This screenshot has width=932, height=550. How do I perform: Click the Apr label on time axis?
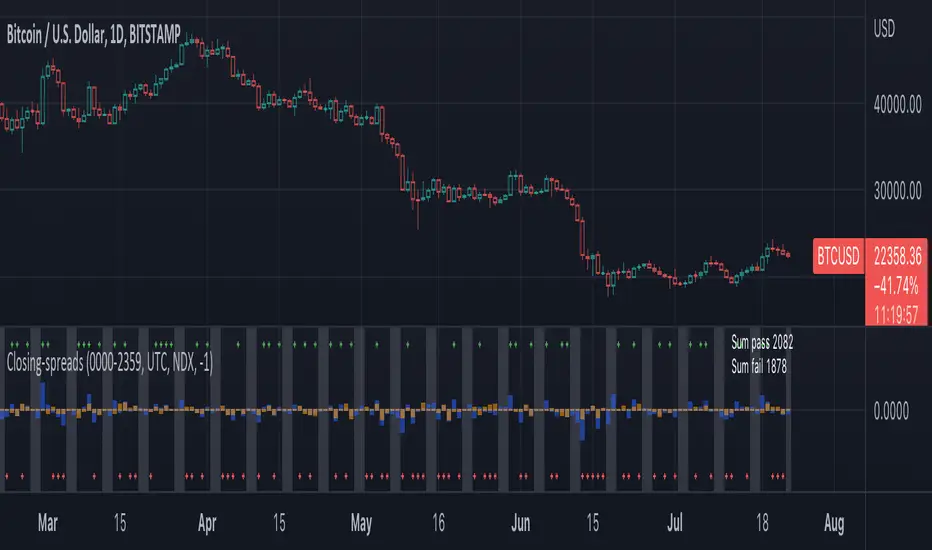[x=207, y=521]
